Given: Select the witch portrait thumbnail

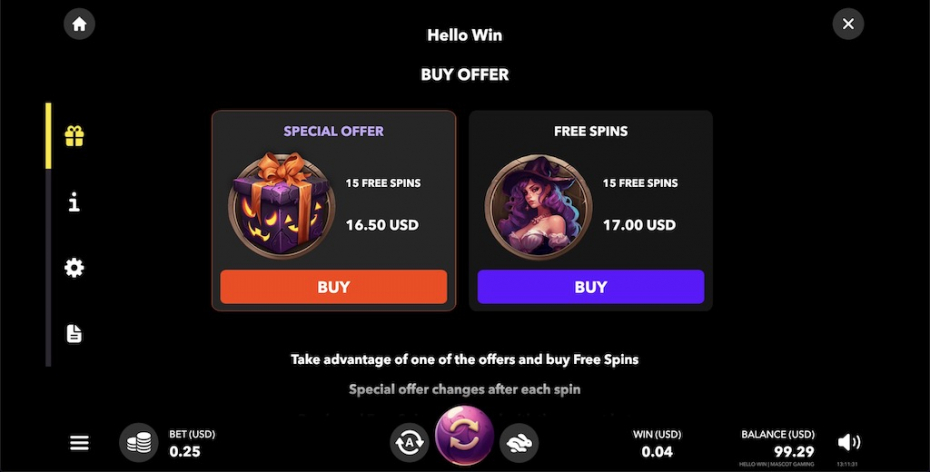Looking at the screenshot, I should 538,206.
